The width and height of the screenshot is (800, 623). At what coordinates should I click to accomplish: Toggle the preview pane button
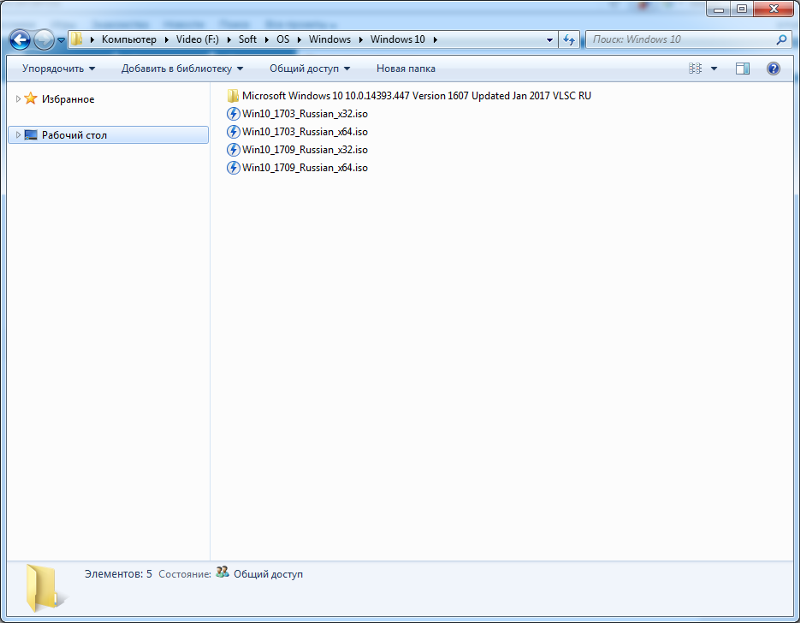tap(742, 68)
